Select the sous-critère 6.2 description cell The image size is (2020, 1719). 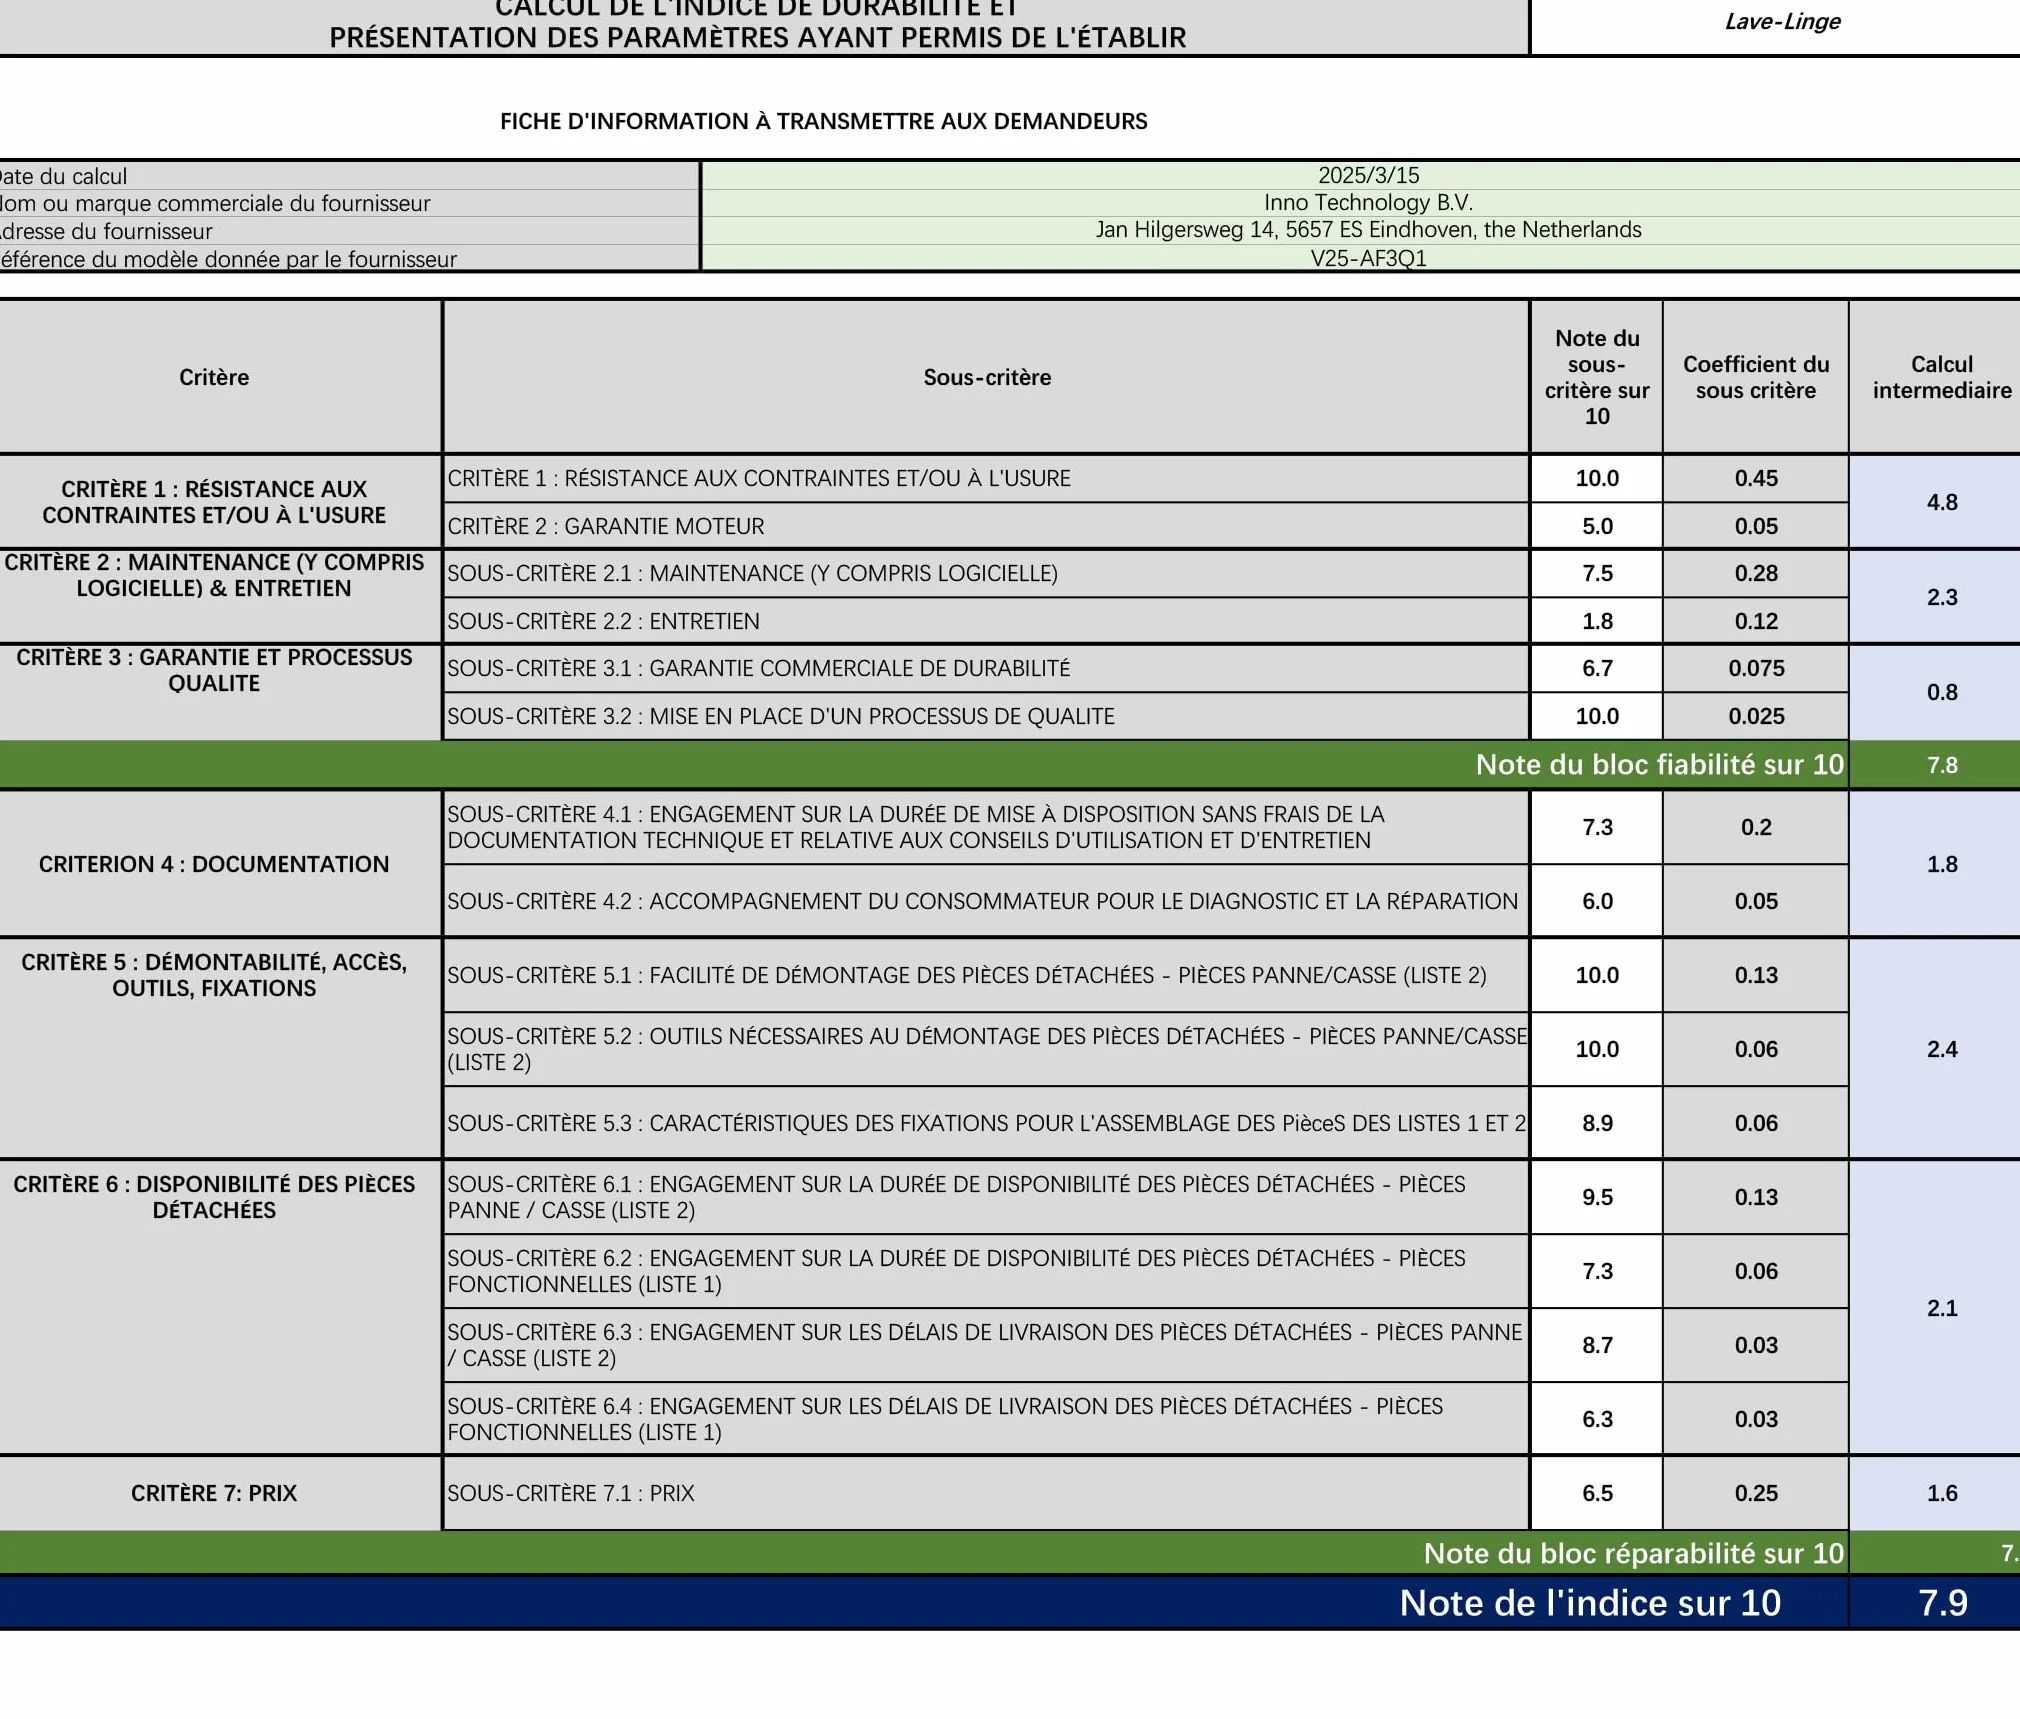coord(986,1271)
